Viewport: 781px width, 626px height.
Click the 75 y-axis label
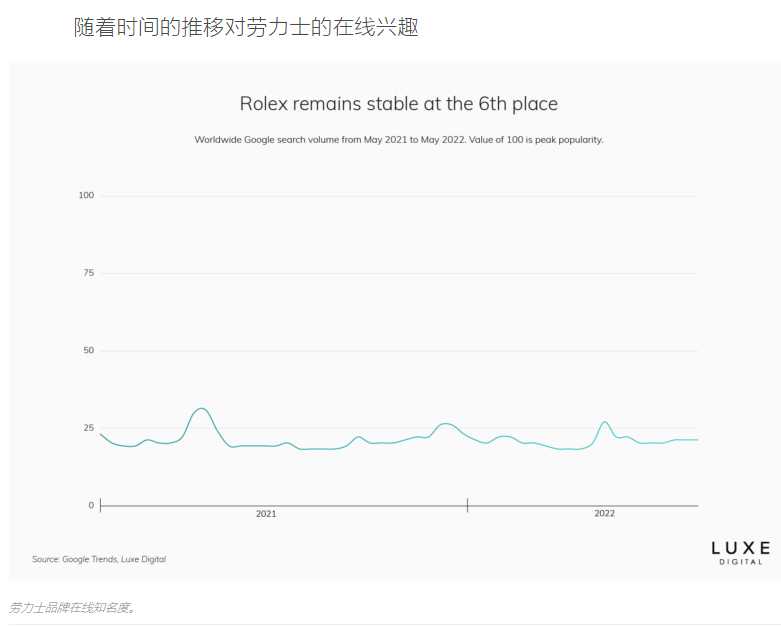tap(87, 273)
